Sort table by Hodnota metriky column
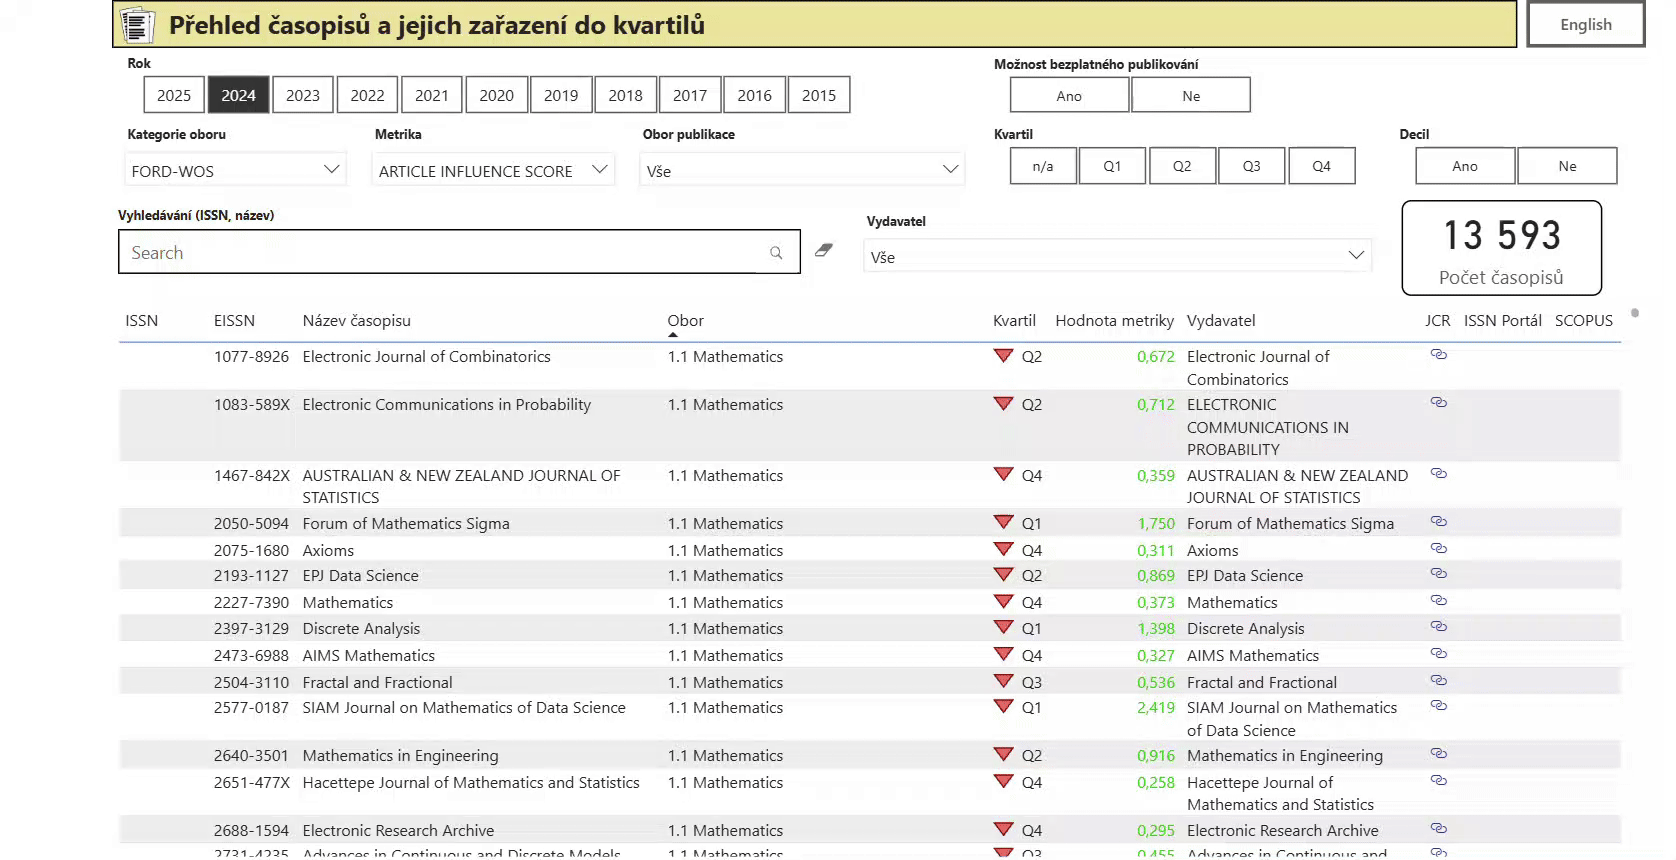 click(x=1114, y=320)
